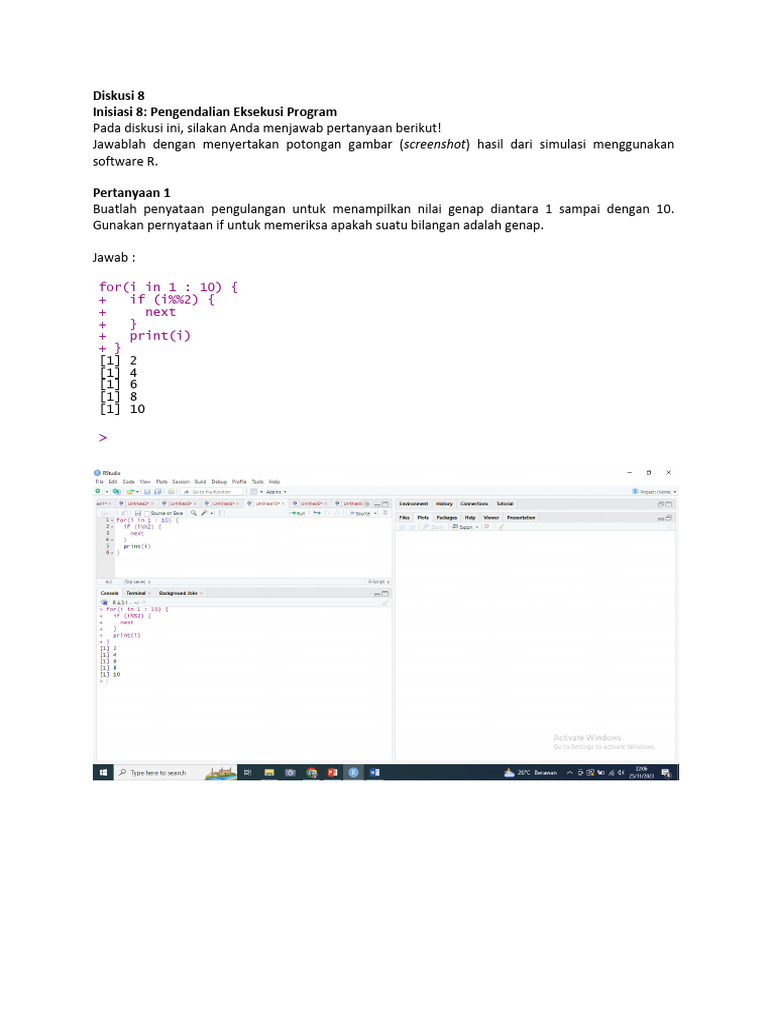Click the RStudio taskbar icon
The image size is (768, 1024).
point(353,773)
